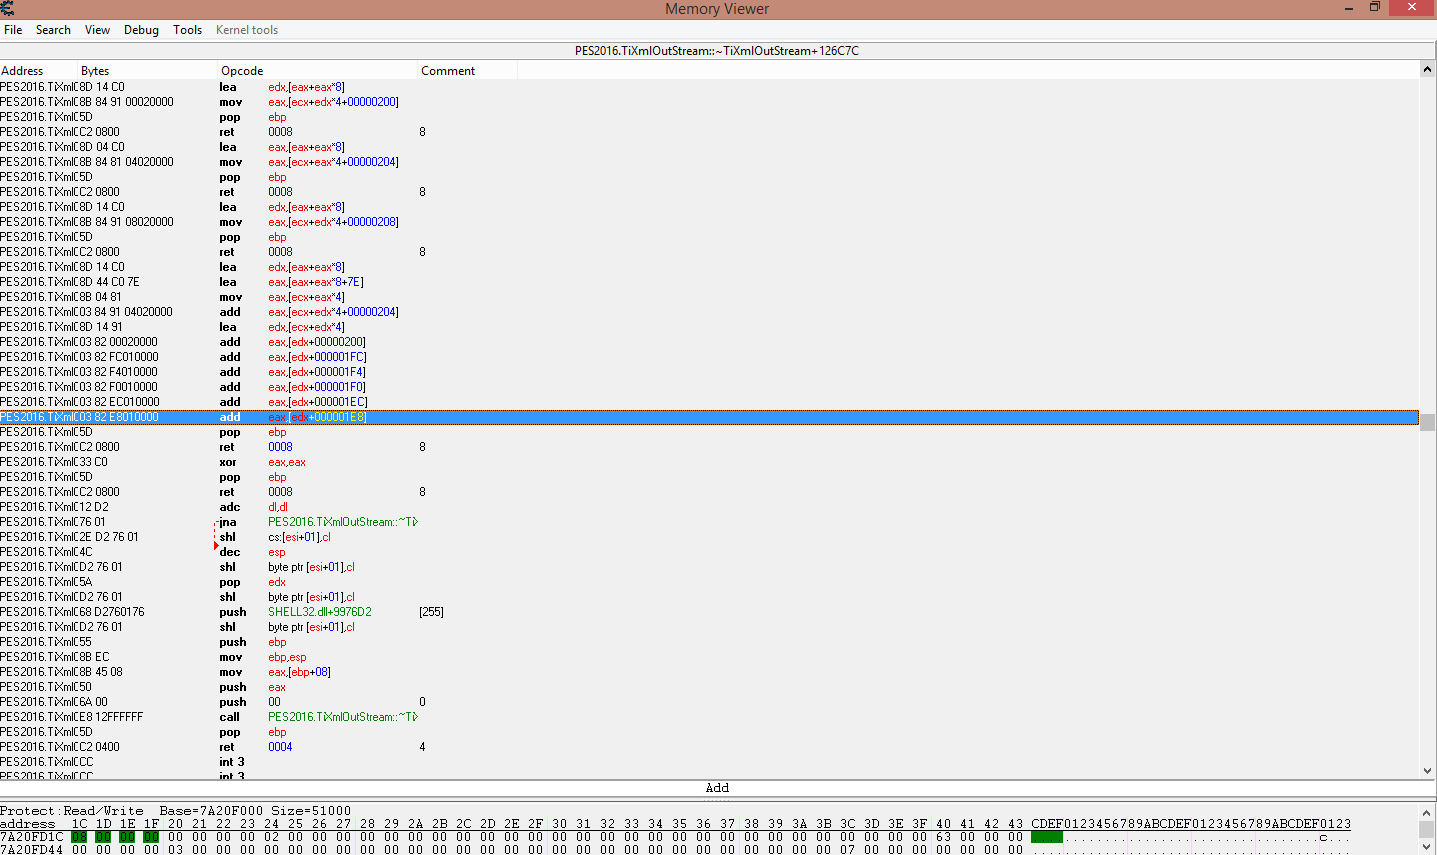Viewport: 1437px width, 855px height.
Task: Restore down the Memory Viewer window
Action: pos(1375,8)
